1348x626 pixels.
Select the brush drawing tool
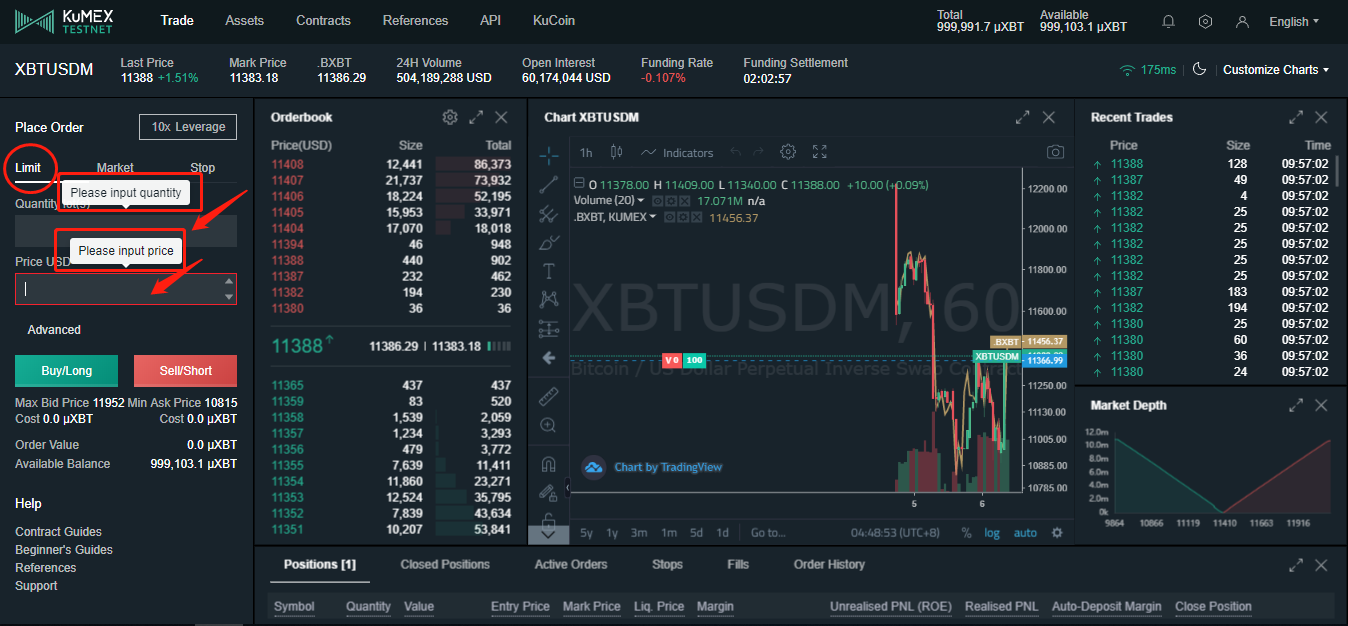tap(549, 242)
